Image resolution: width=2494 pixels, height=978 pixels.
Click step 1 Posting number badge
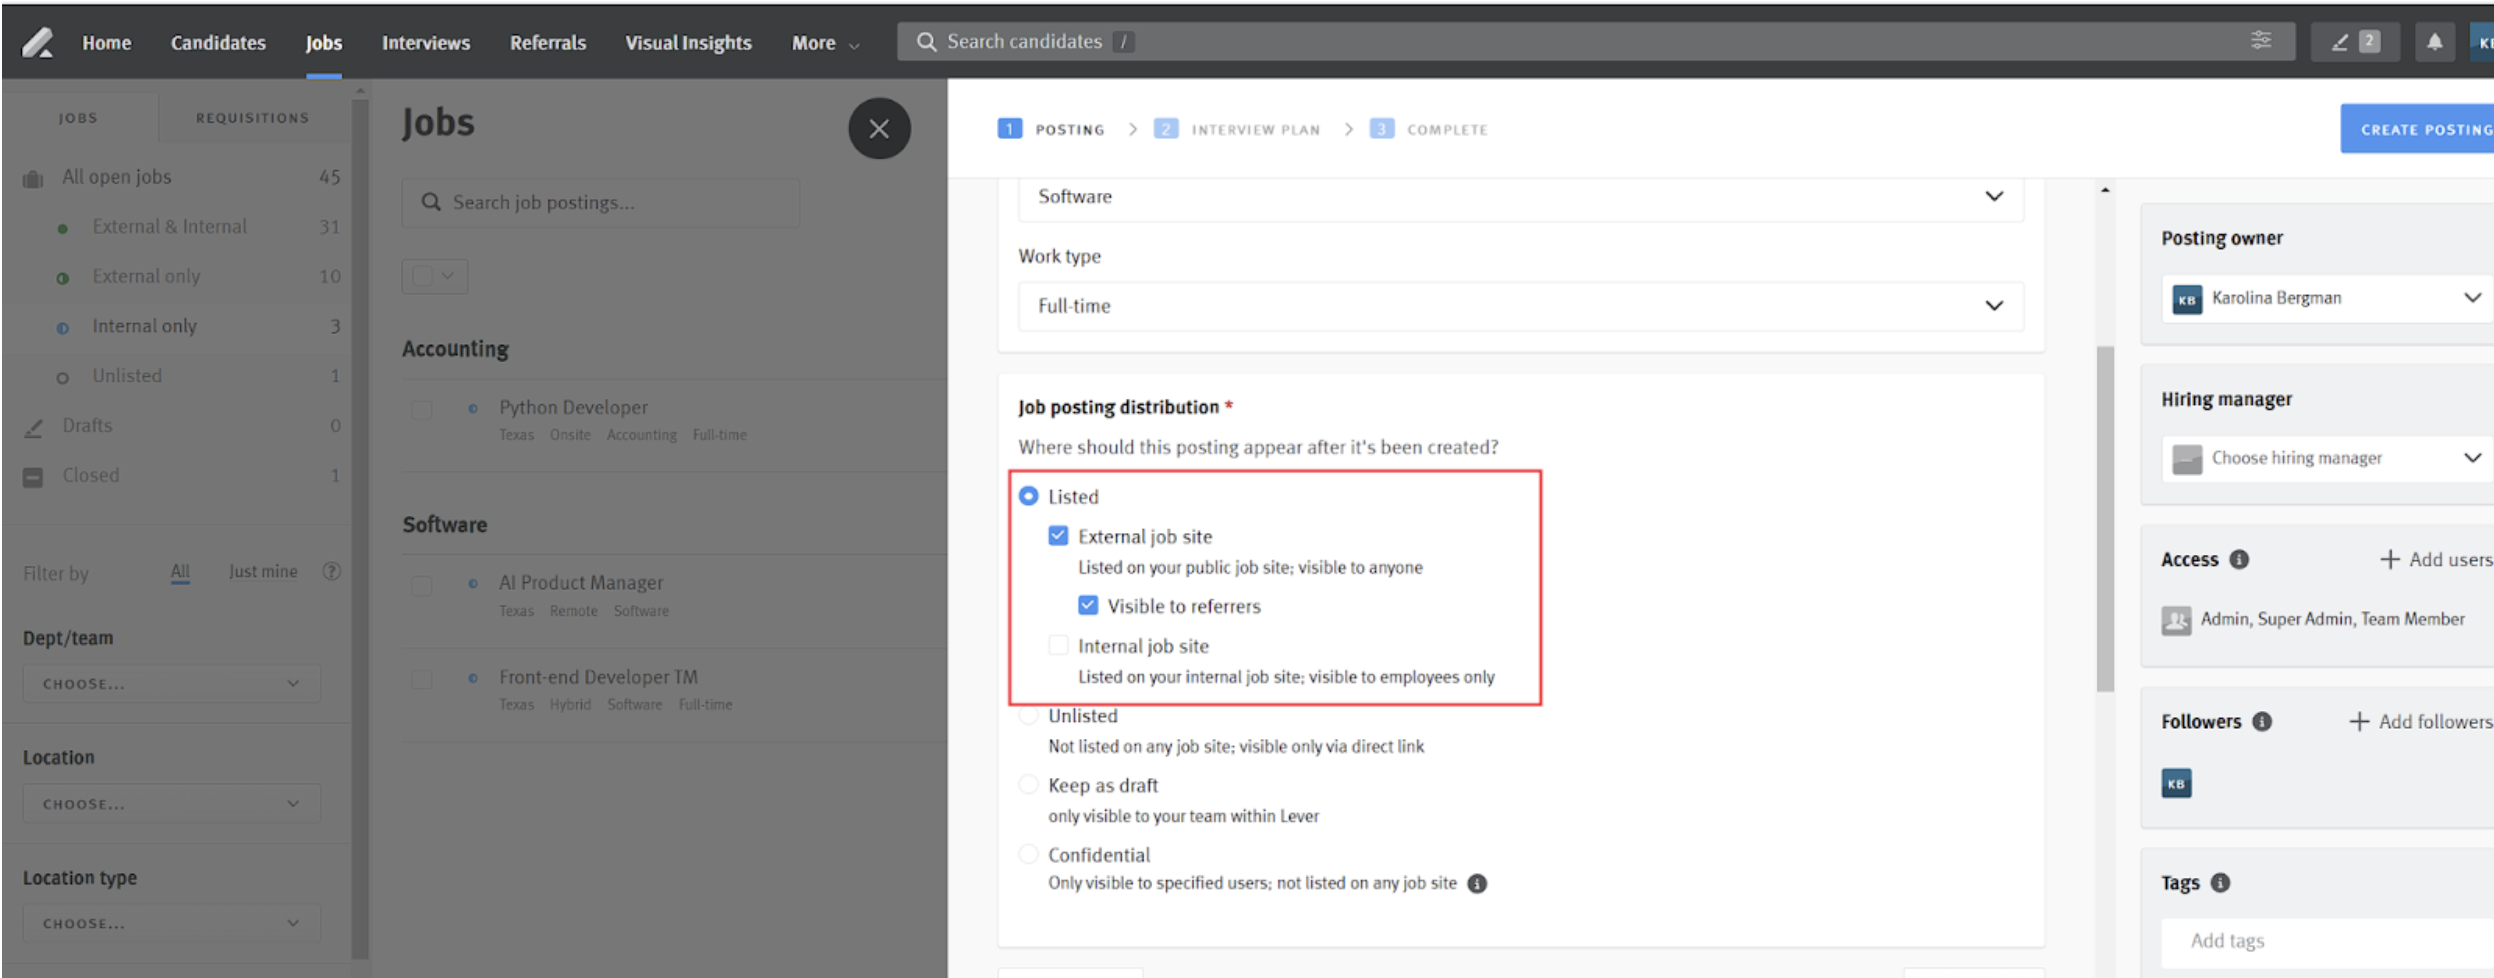[x=1010, y=129]
